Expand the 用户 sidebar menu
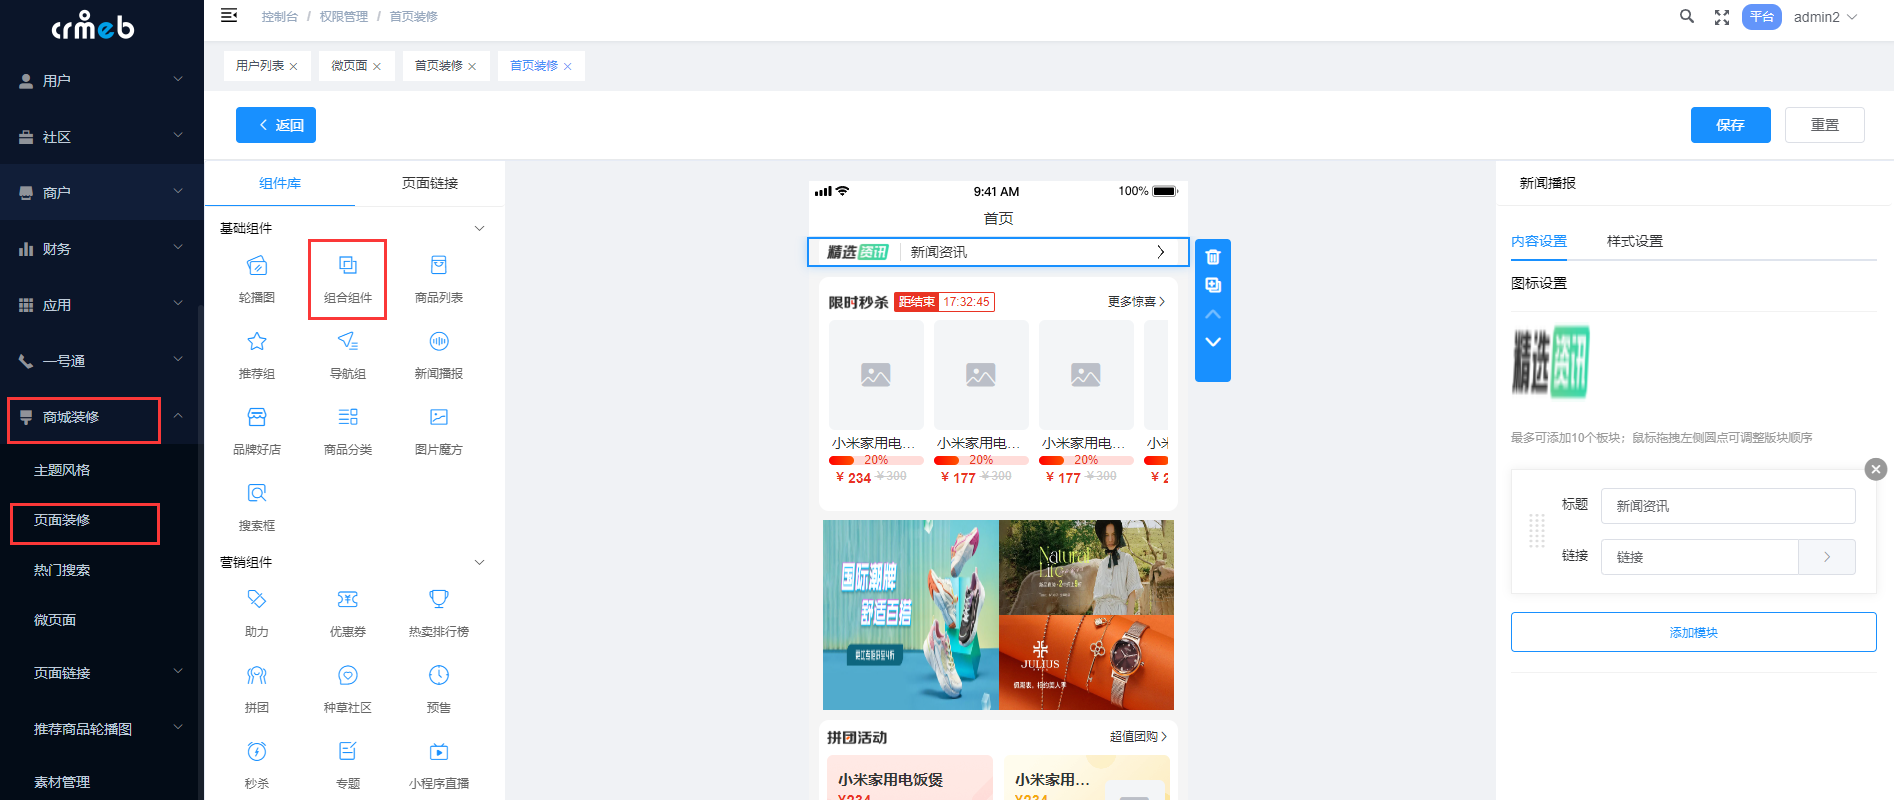The height and width of the screenshot is (800, 1894). point(101,80)
